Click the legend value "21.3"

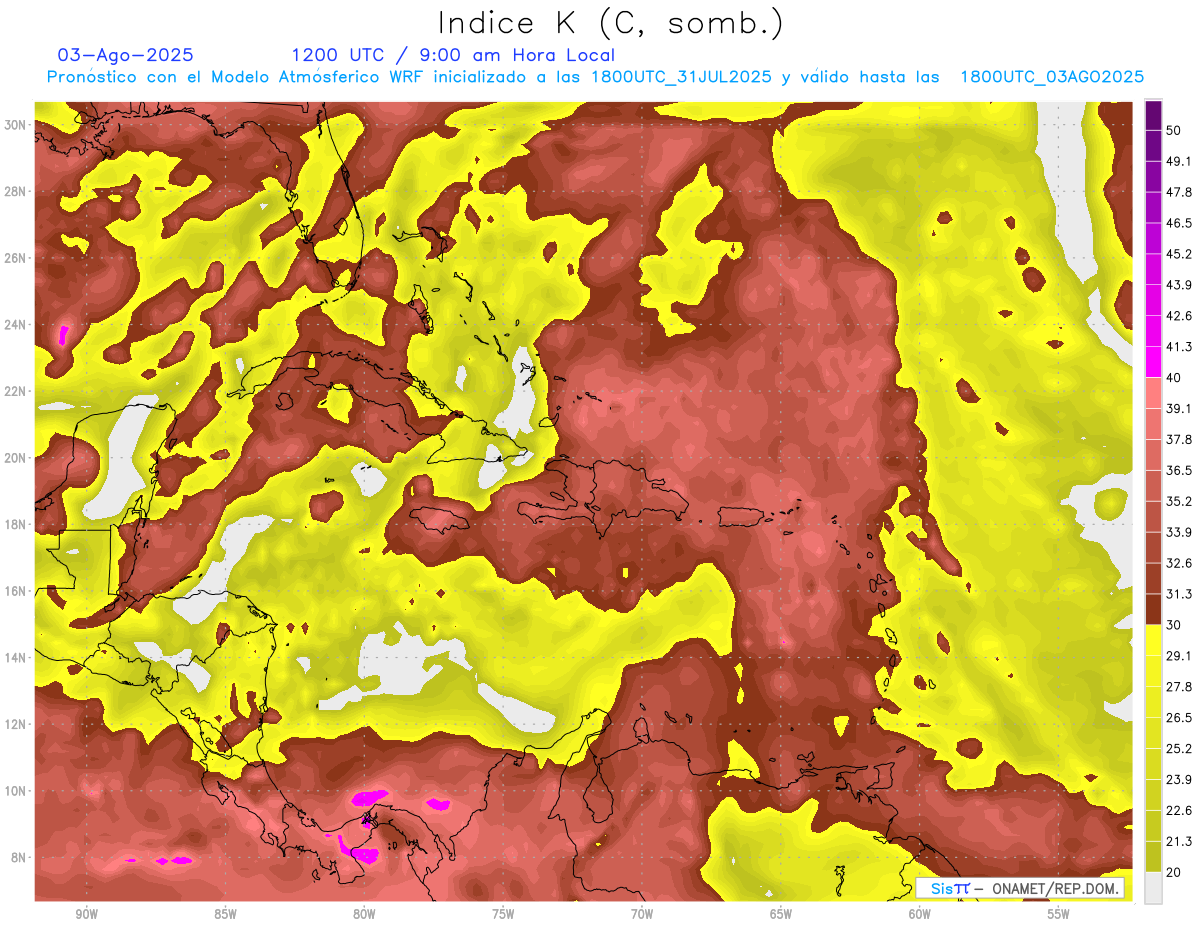pyautogui.click(x=1179, y=841)
